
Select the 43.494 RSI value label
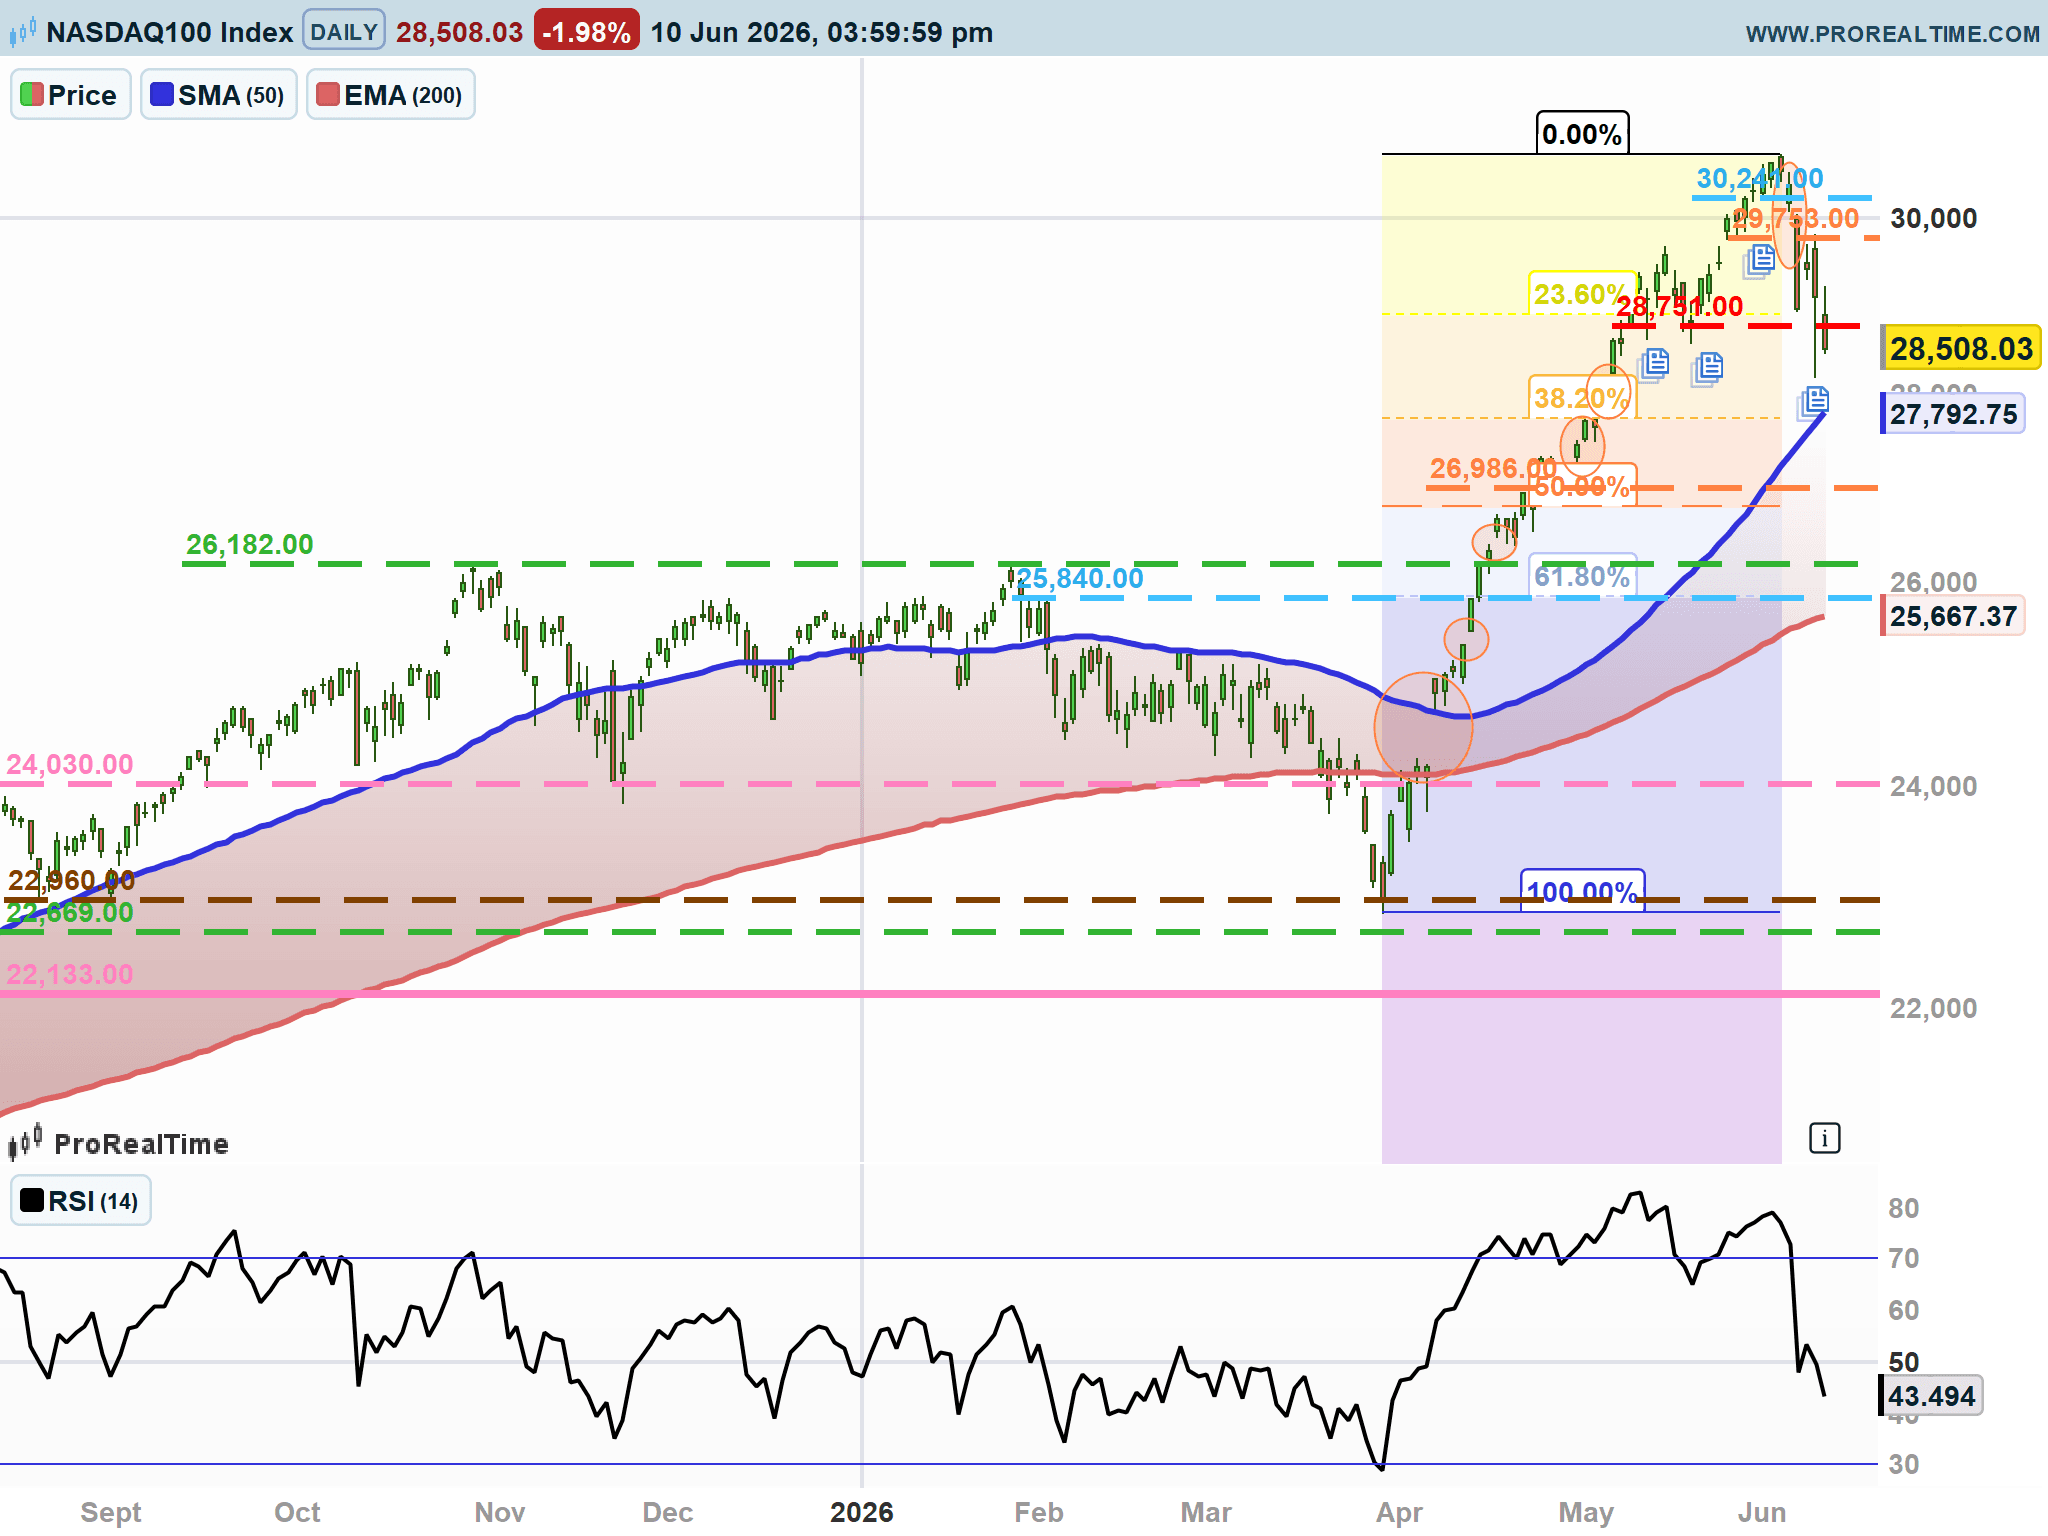tap(1930, 1396)
